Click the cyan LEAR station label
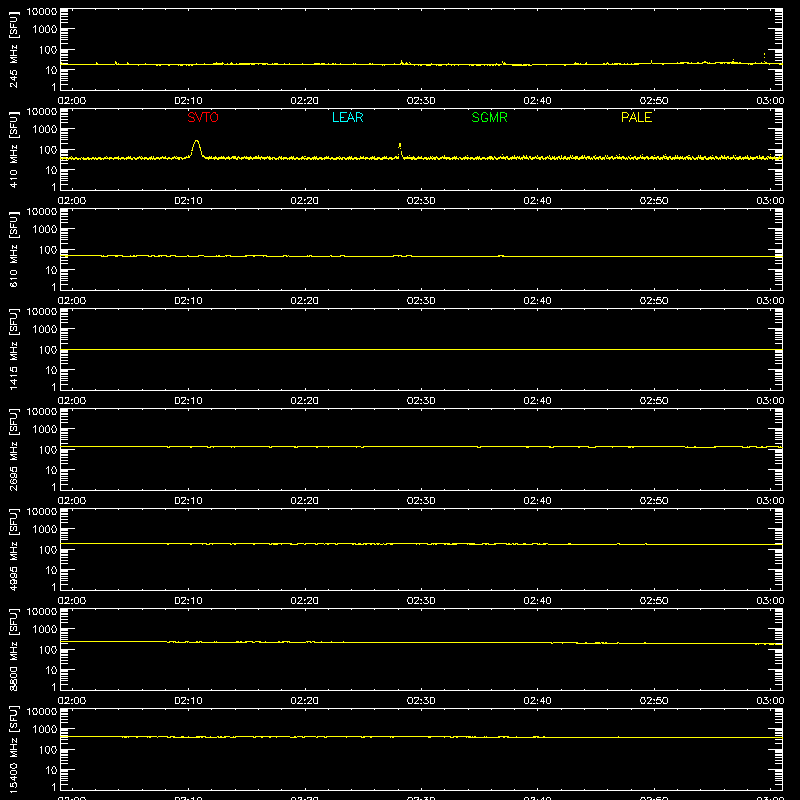800x800 pixels. point(347,117)
